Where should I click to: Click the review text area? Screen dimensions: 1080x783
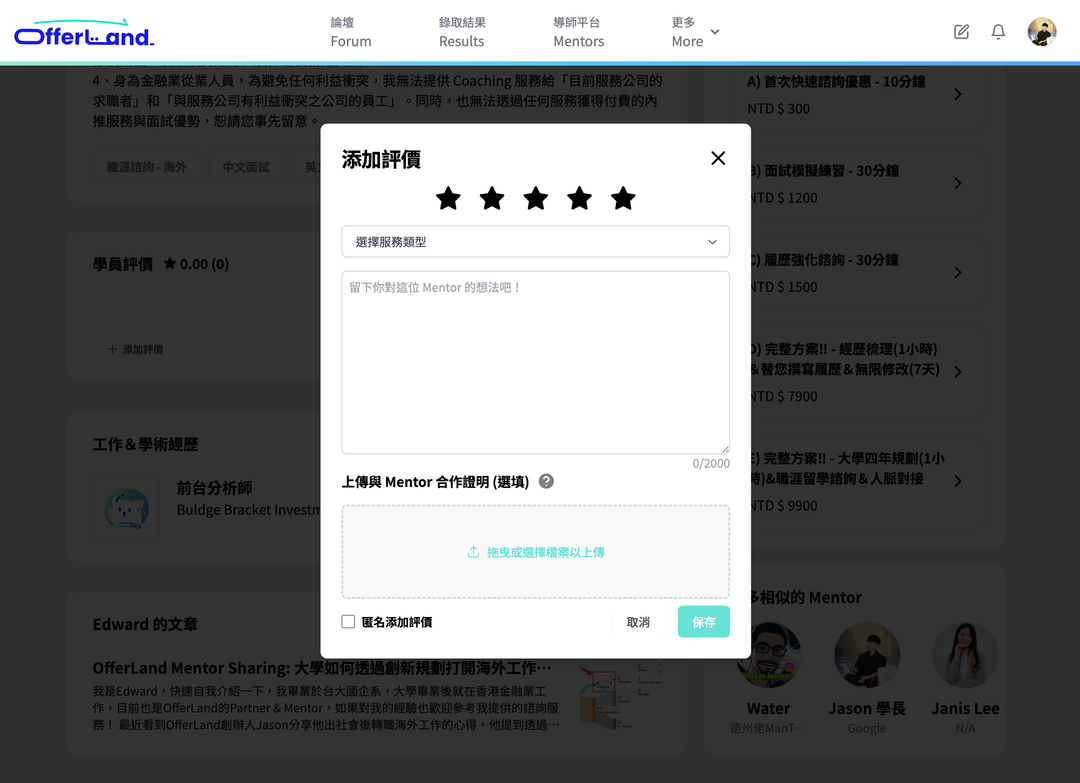536,362
